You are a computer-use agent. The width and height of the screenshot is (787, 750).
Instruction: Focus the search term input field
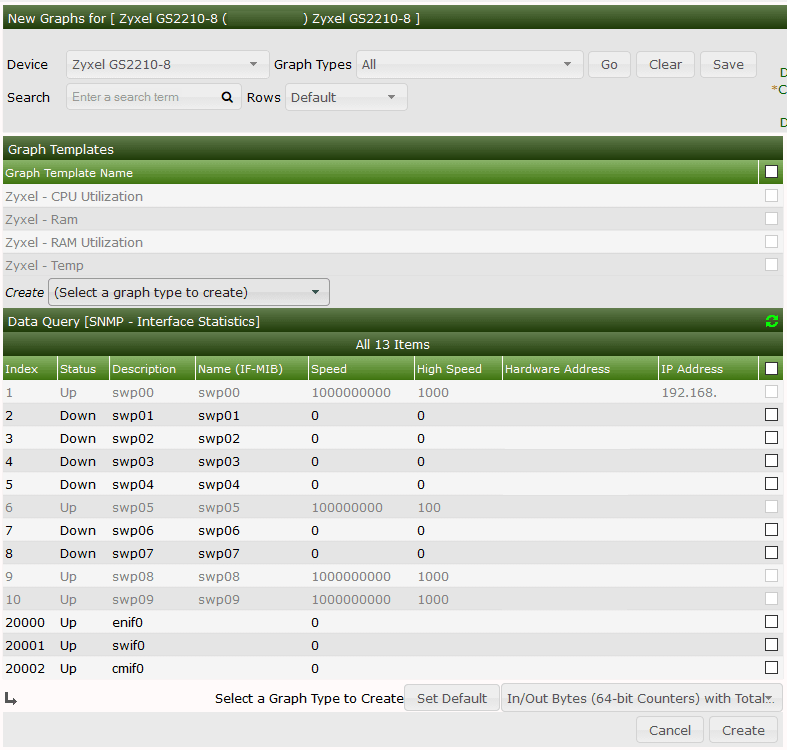click(143, 97)
